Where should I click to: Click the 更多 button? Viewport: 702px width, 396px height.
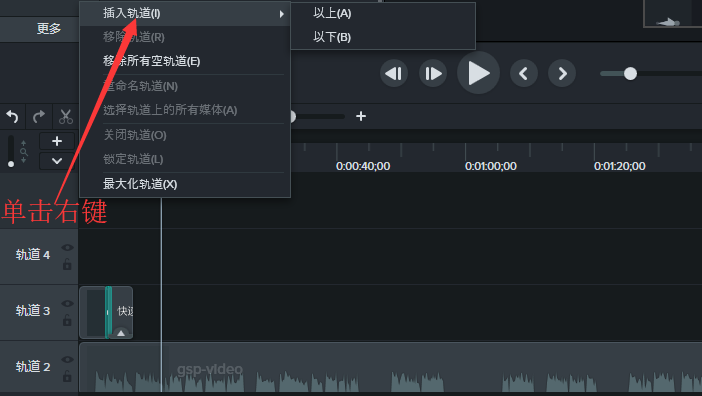(48, 29)
